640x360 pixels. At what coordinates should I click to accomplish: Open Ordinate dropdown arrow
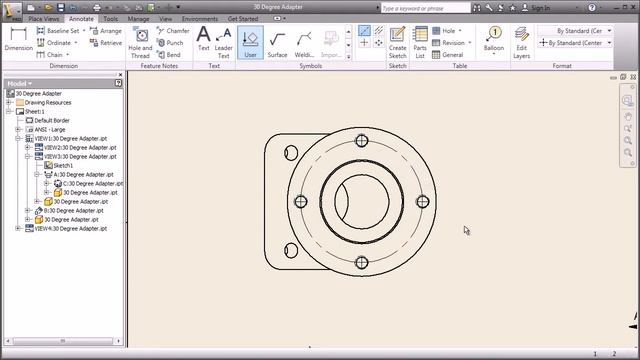[x=76, y=42]
